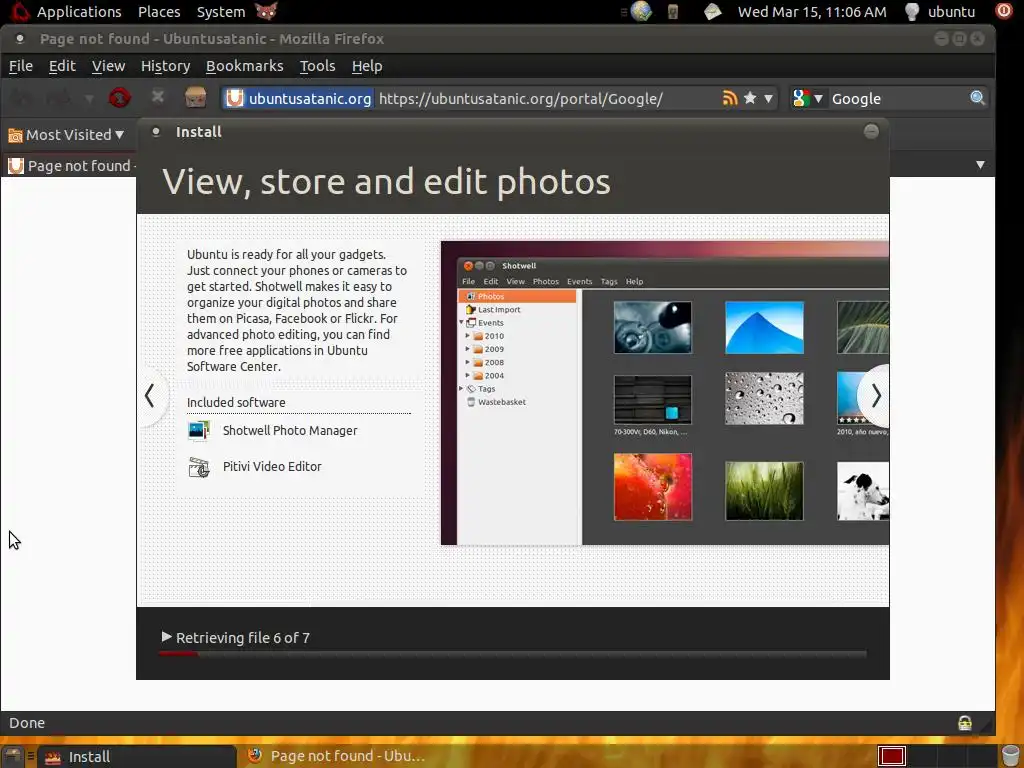Click the Pitivi Video Editor icon

(199, 467)
